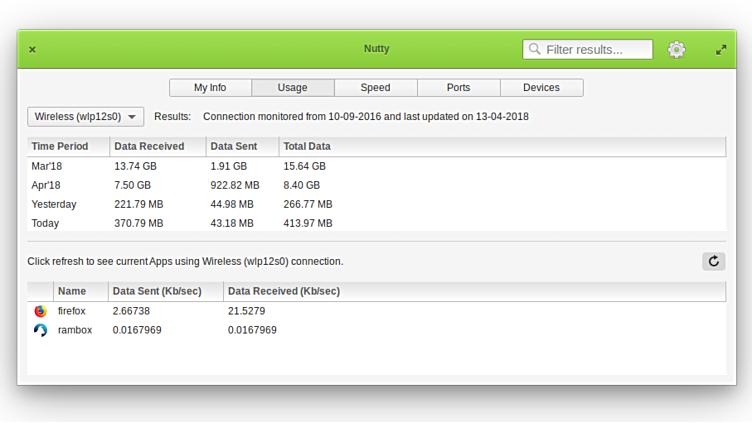Open the Wireless (wlp12s0) connection dropdown

(x=86, y=117)
